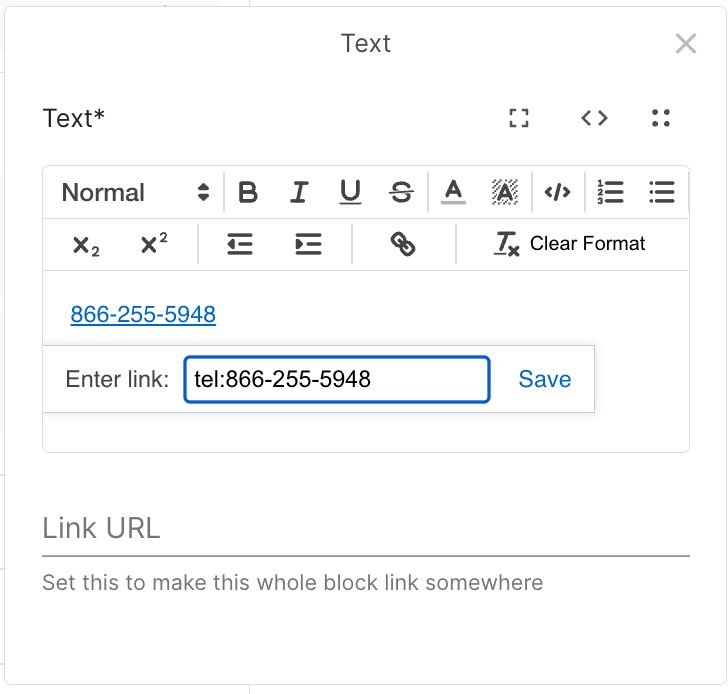Open the text color picker
This screenshot has height=694, width=728.
(454, 193)
